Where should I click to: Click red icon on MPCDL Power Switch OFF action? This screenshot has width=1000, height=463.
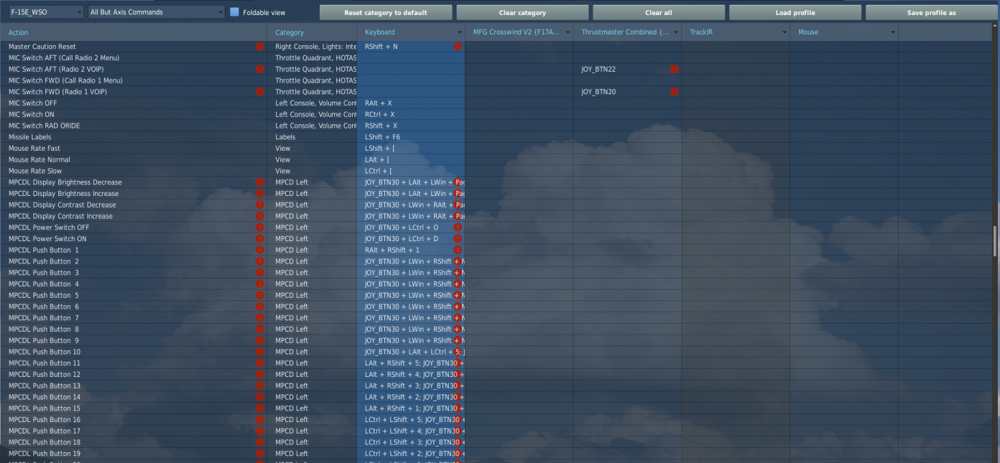click(260, 228)
